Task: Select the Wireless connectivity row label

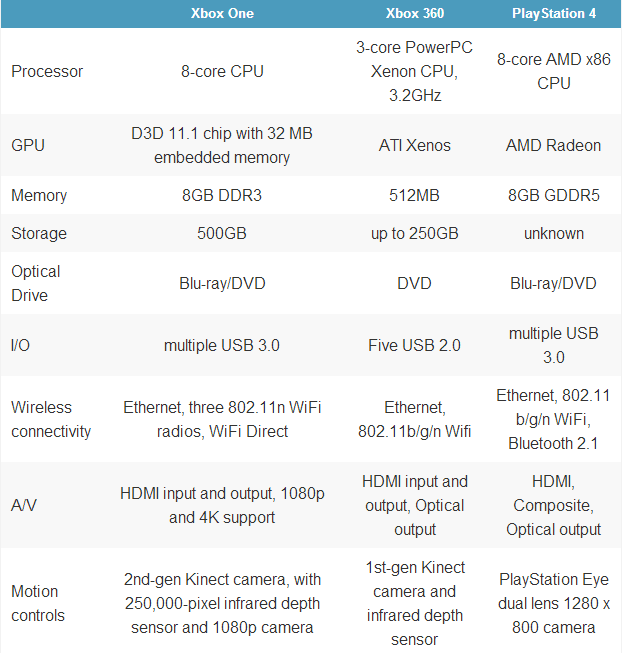Action: [x=51, y=419]
